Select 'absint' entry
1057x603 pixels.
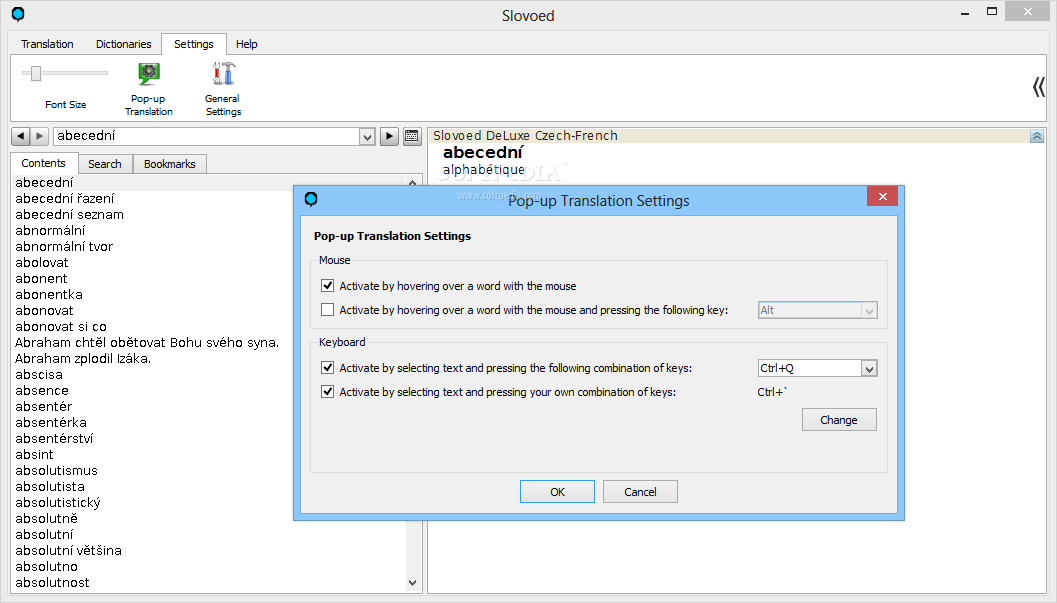point(34,455)
